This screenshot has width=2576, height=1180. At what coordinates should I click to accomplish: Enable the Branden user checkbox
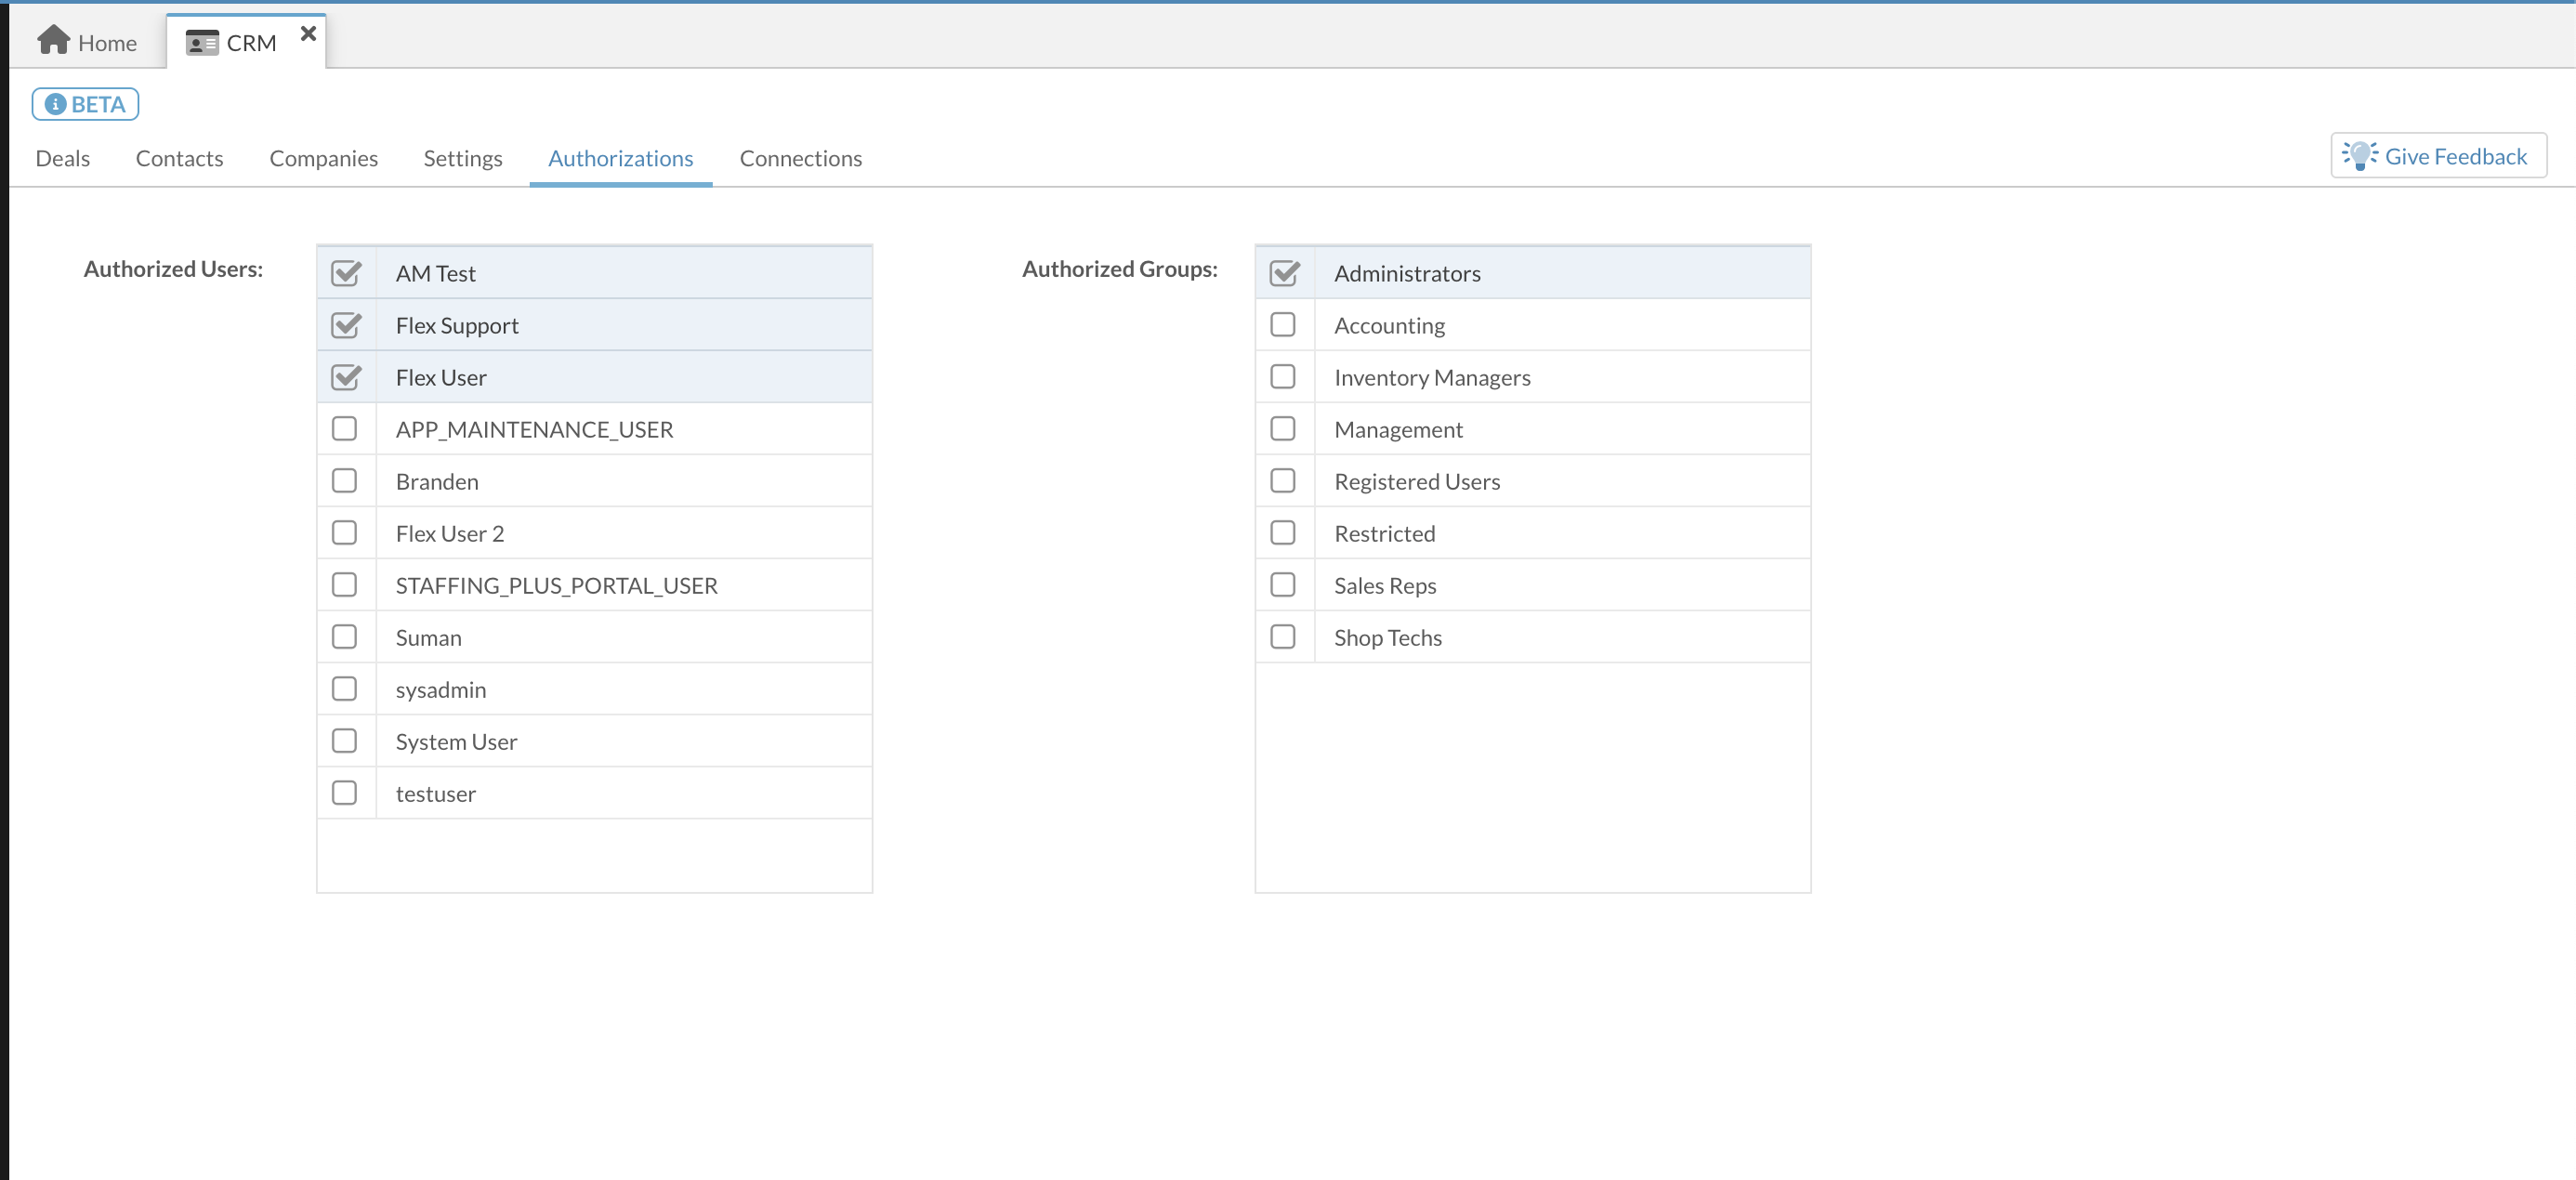(x=345, y=481)
